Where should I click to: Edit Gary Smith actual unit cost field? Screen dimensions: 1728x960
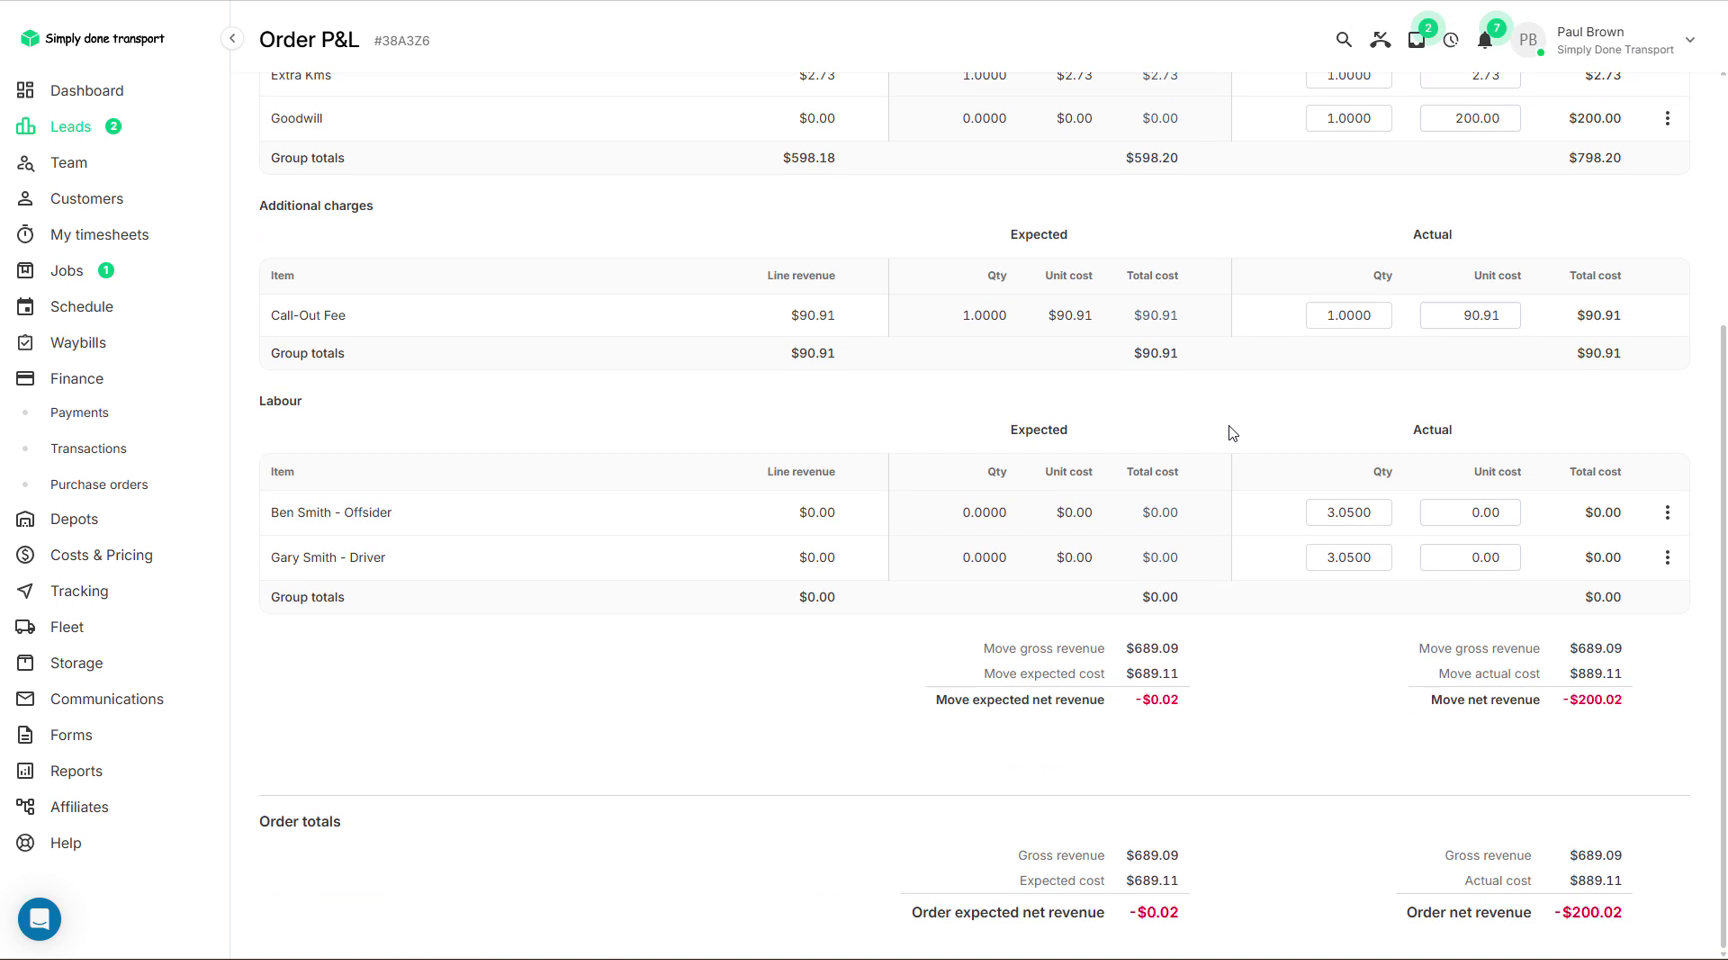pyautogui.click(x=1470, y=557)
